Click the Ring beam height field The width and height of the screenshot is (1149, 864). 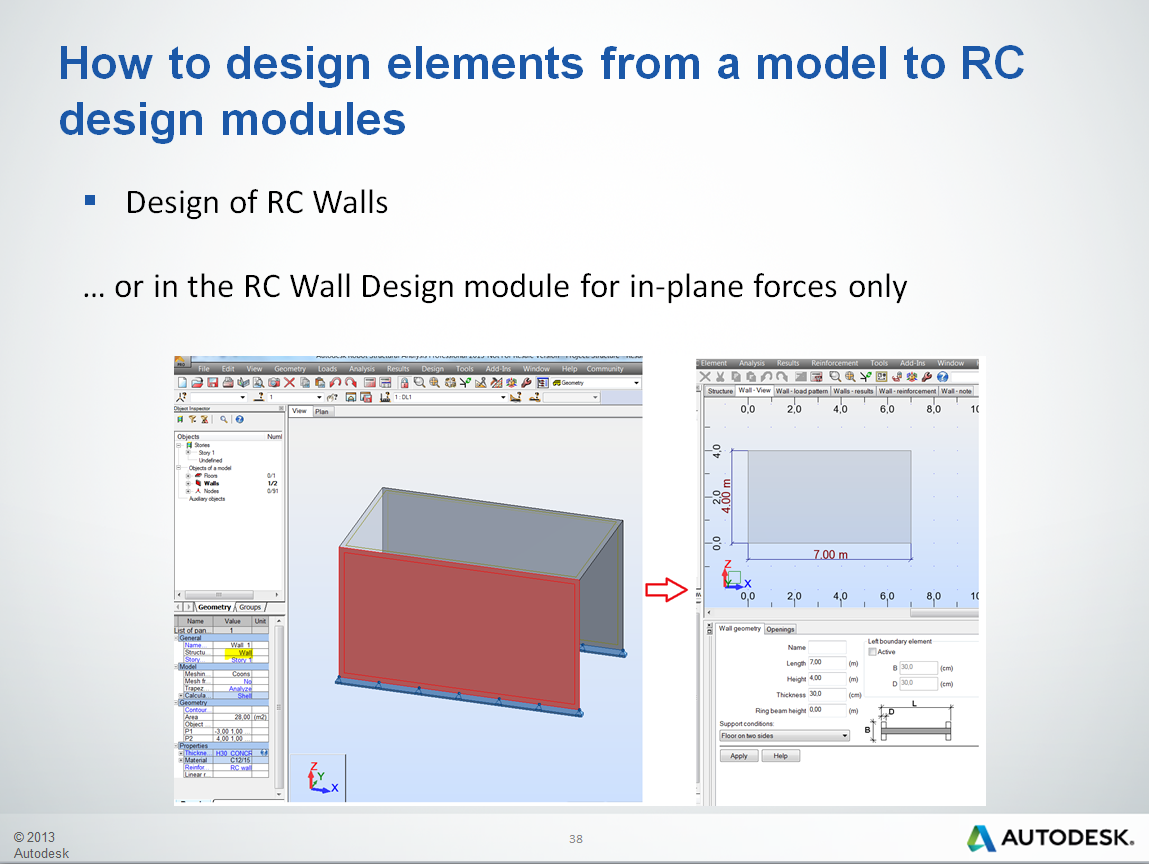(x=827, y=710)
